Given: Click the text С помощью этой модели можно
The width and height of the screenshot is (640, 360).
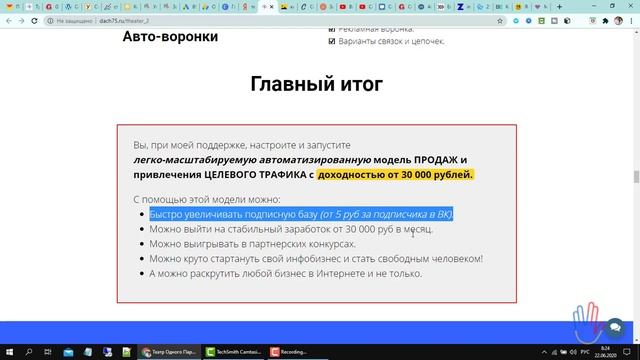Looking at the screenshot, I should (207, 200).
